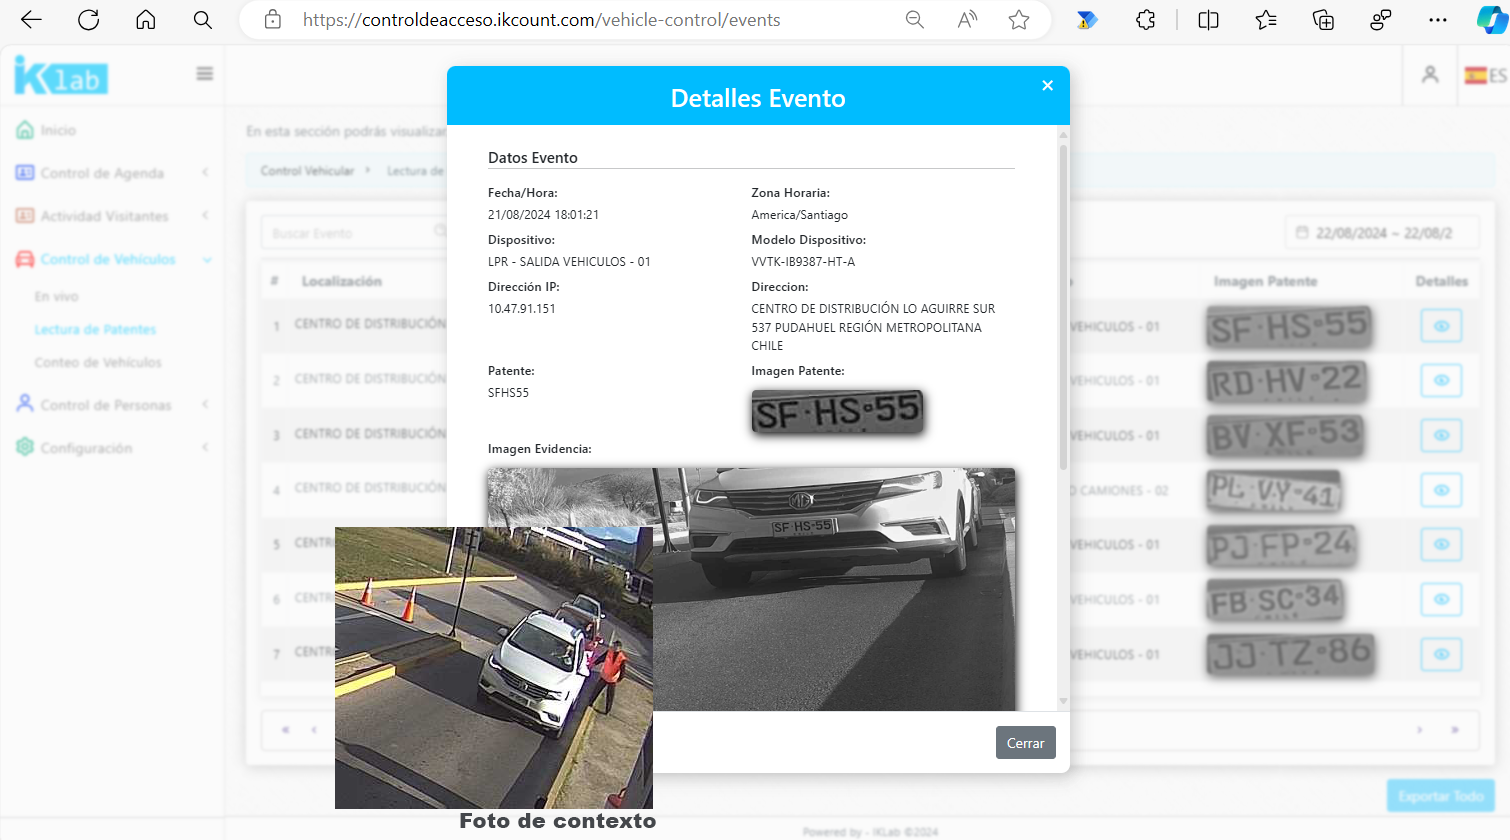Open Conteo de Vehículos submenu item

(98, 362)
